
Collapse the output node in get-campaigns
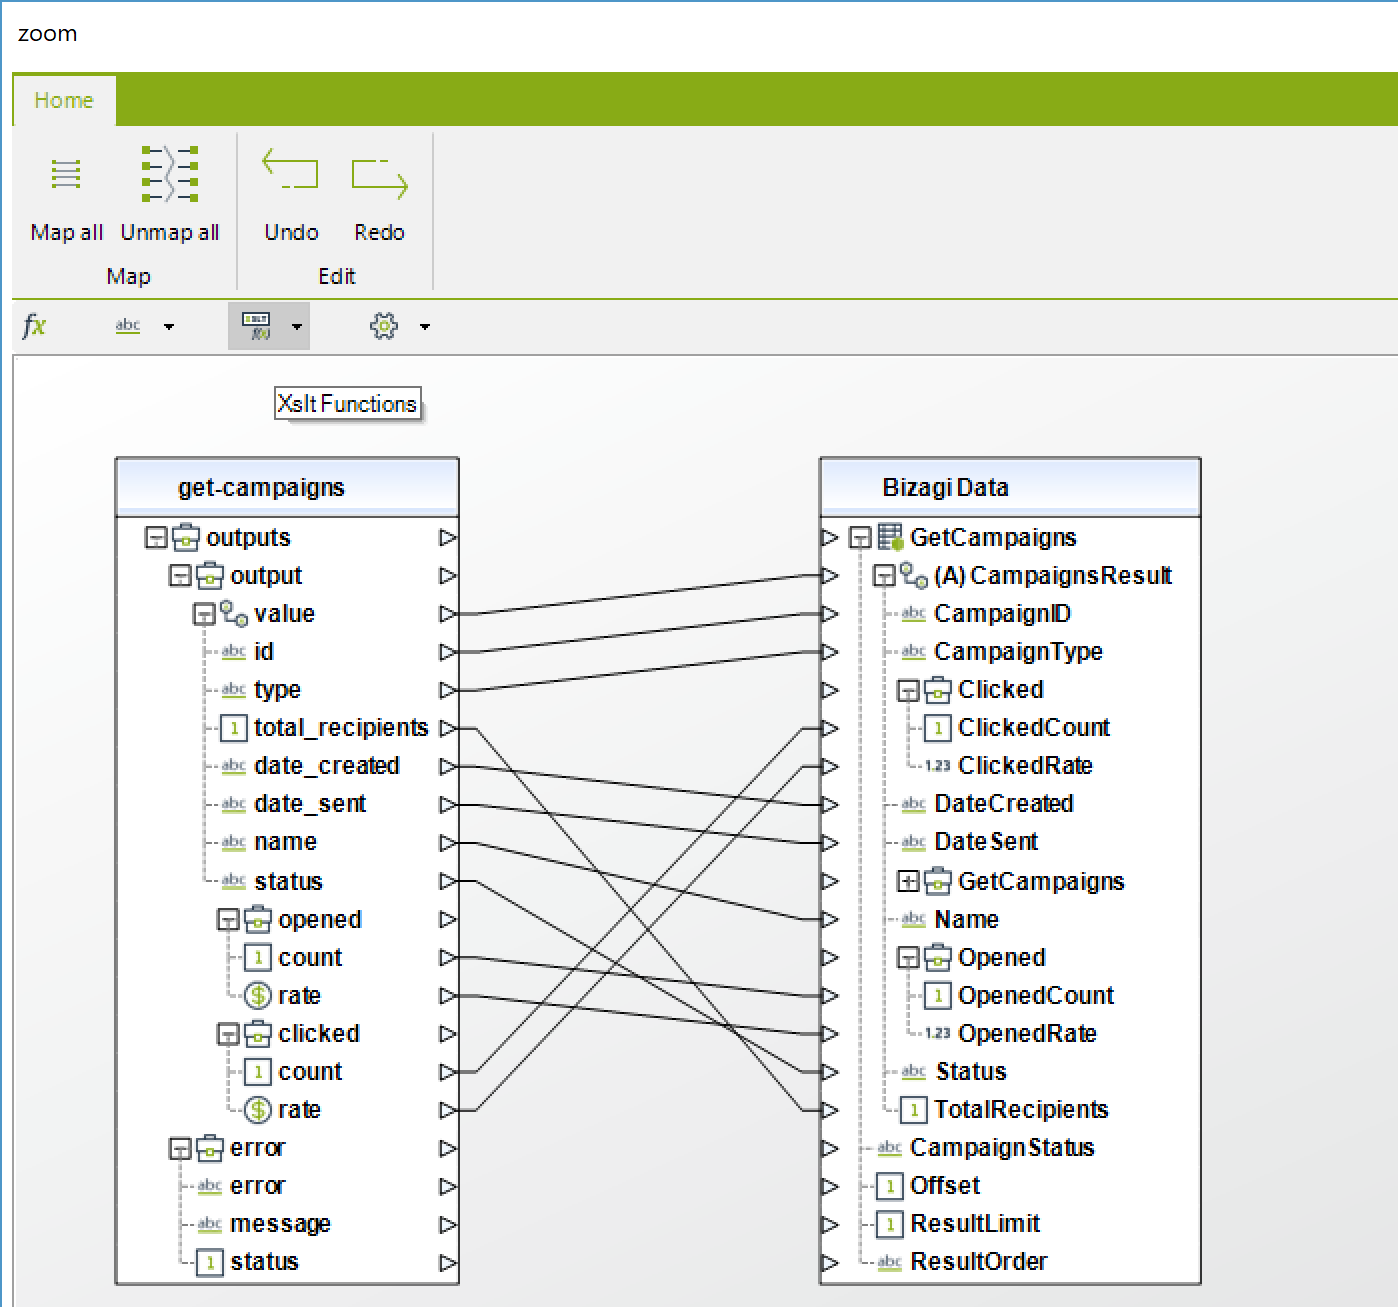click(x=179, y=576)
